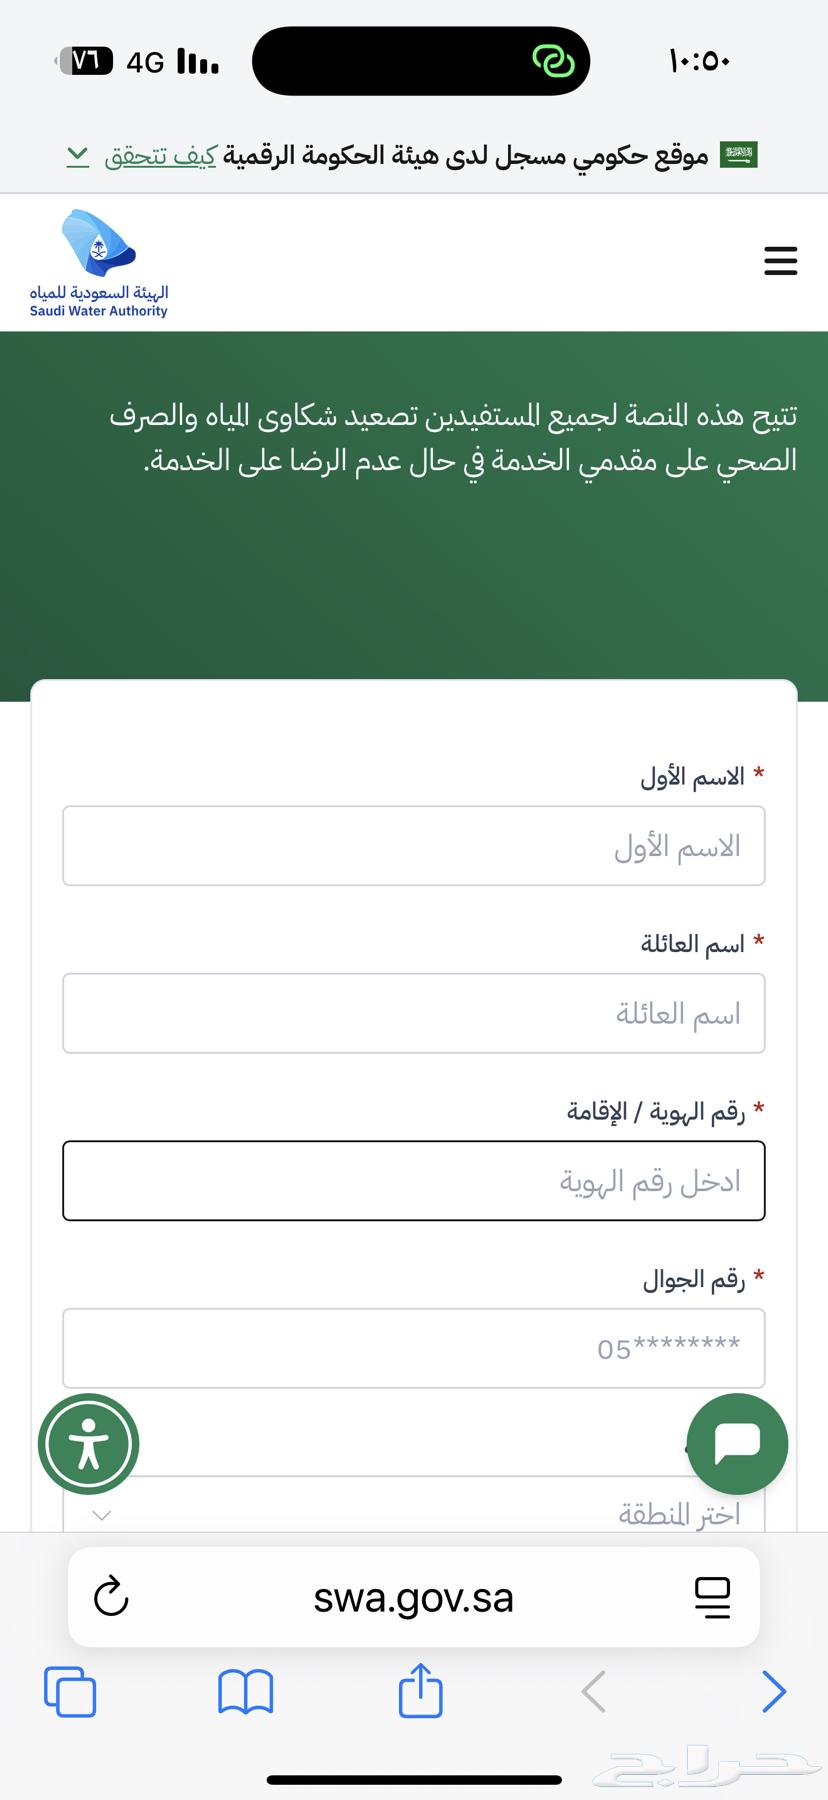Open Safari bookmarks

point(245,1692)
